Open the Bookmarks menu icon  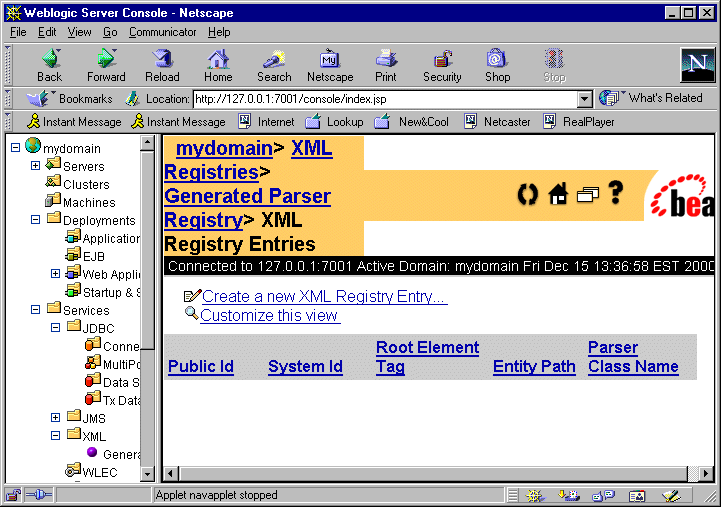[x=39, y=98]
